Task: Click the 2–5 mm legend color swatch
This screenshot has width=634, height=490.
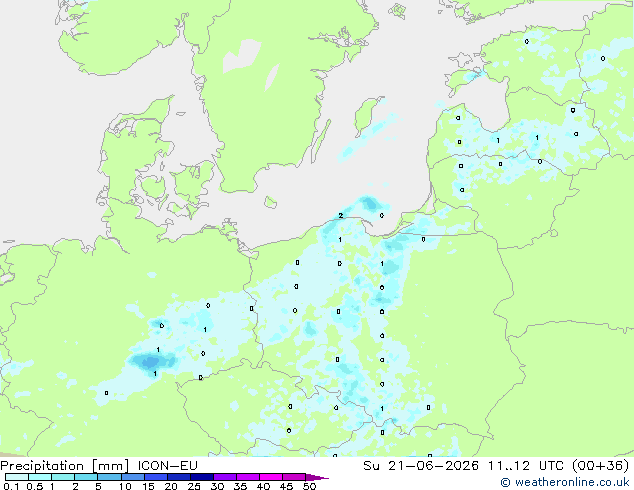Action: click(86, 477)
